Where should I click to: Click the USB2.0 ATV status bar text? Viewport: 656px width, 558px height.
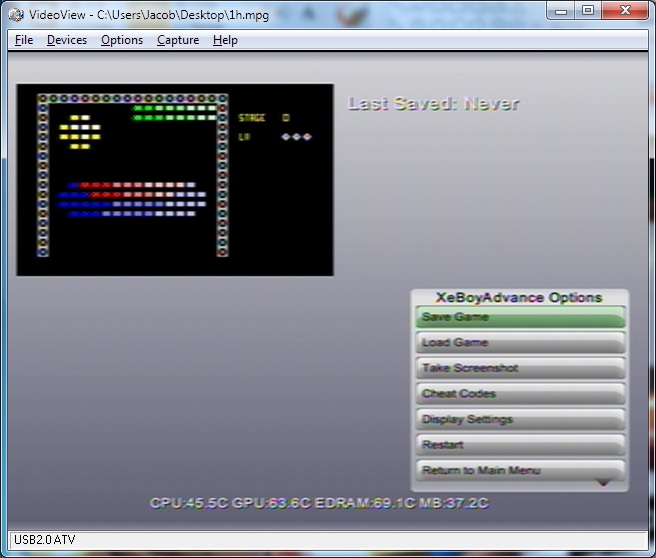click(45, 540)
